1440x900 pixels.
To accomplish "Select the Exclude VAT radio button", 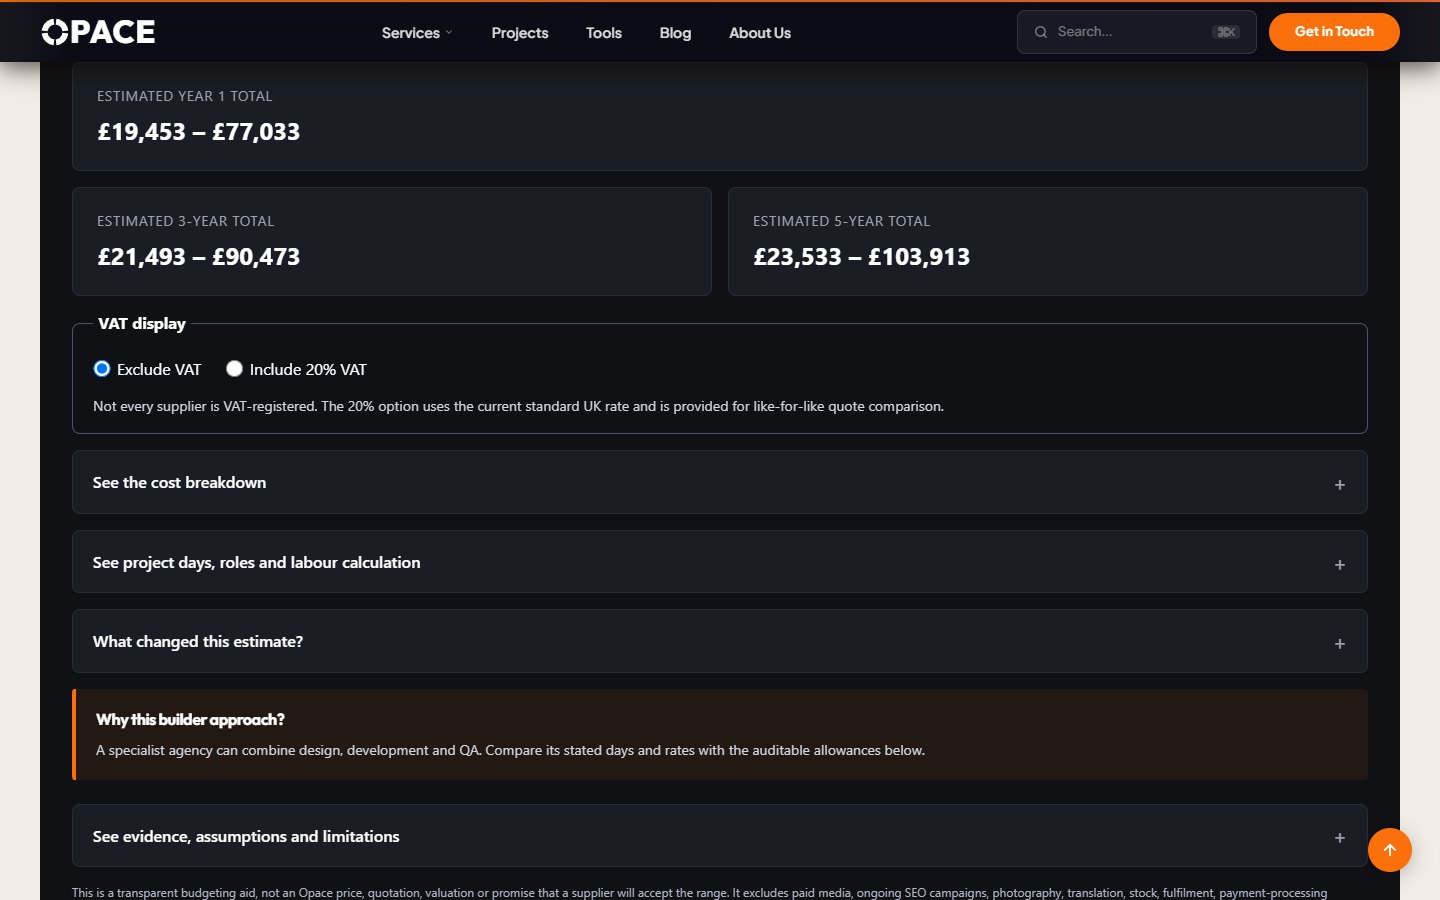I will 102,369.
